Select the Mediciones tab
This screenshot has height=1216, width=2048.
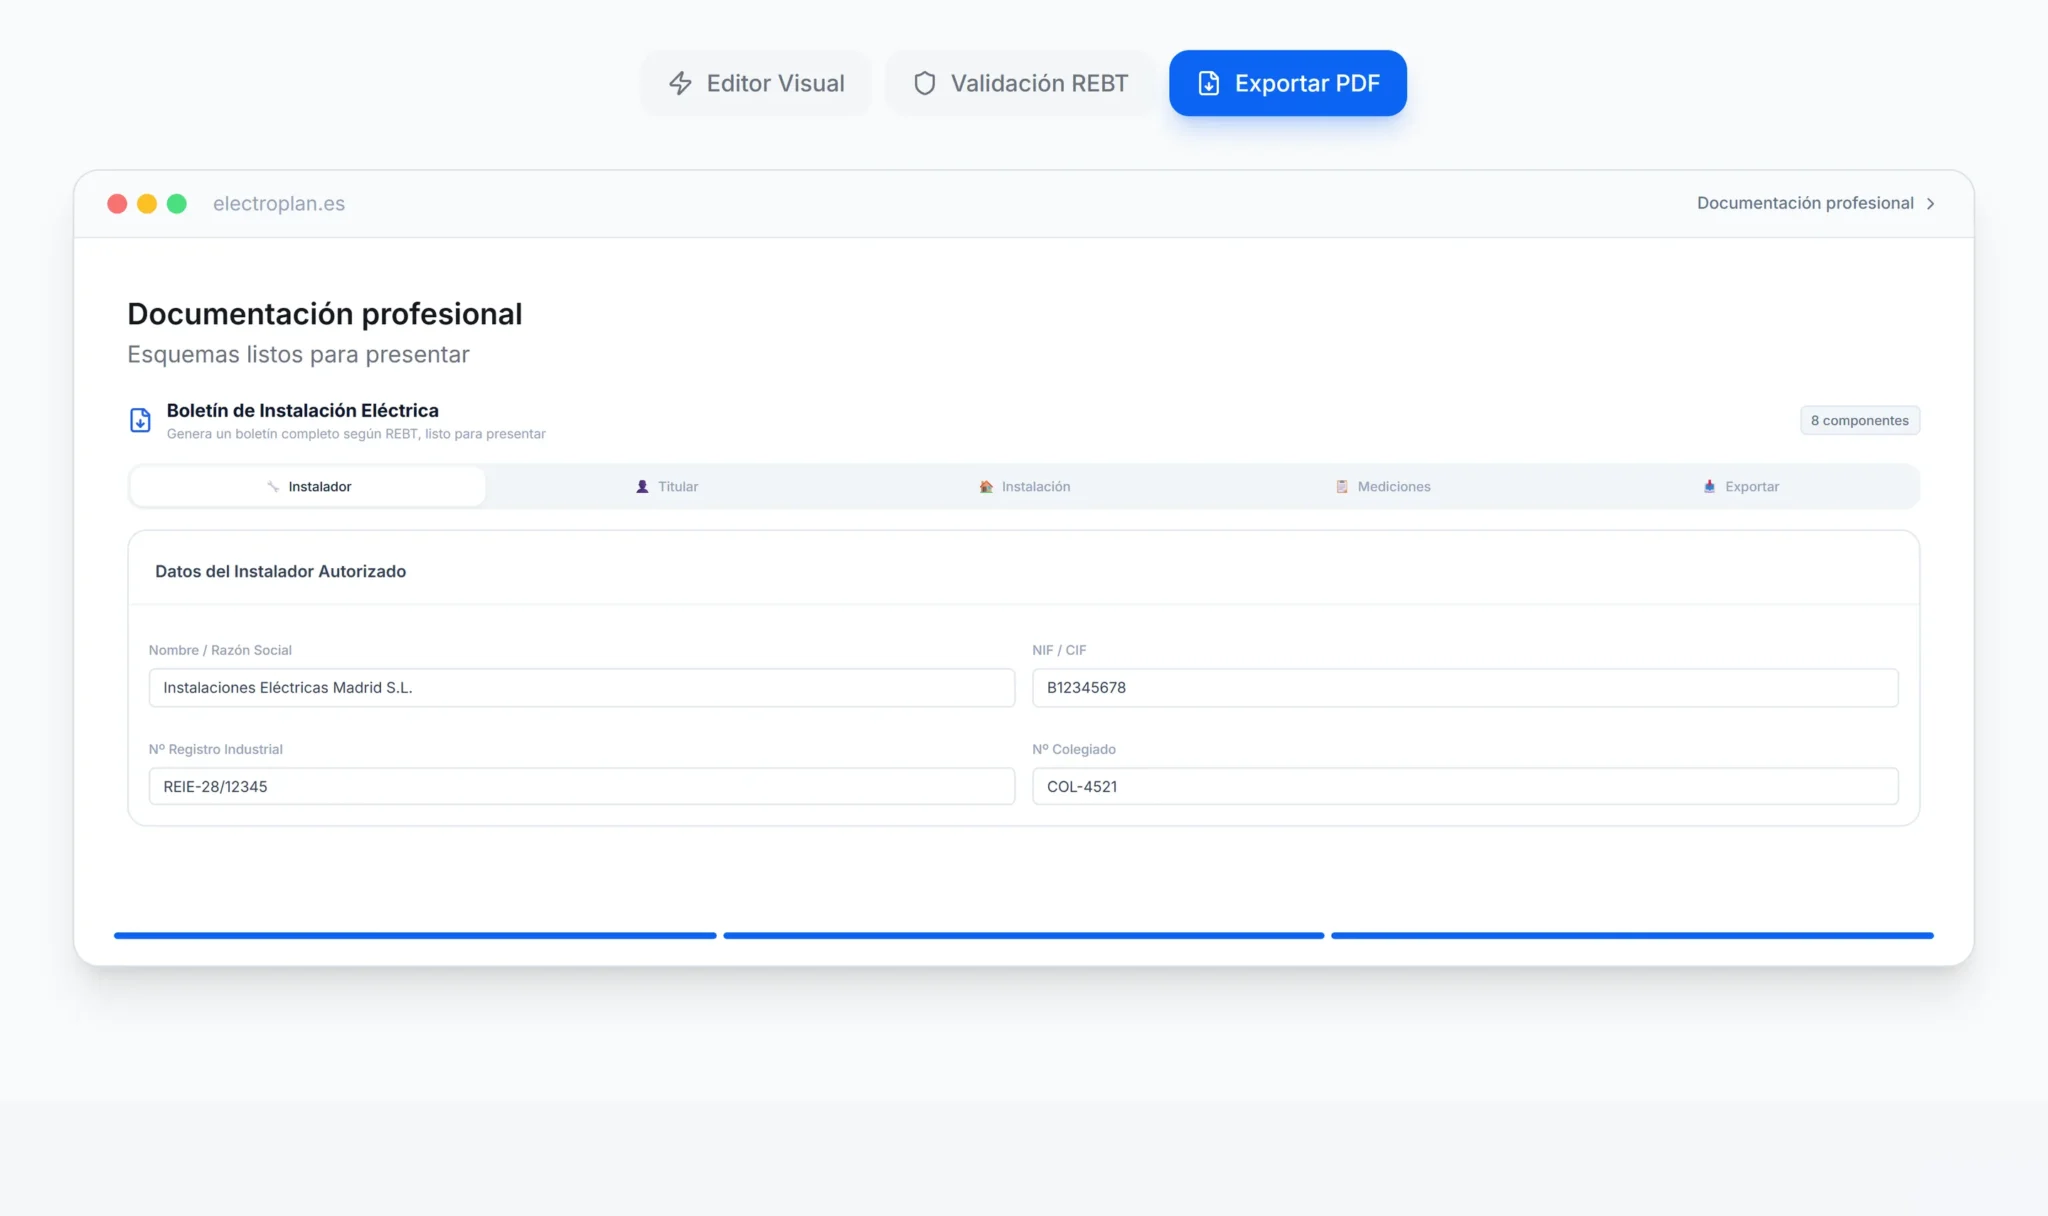point(1383,486)
